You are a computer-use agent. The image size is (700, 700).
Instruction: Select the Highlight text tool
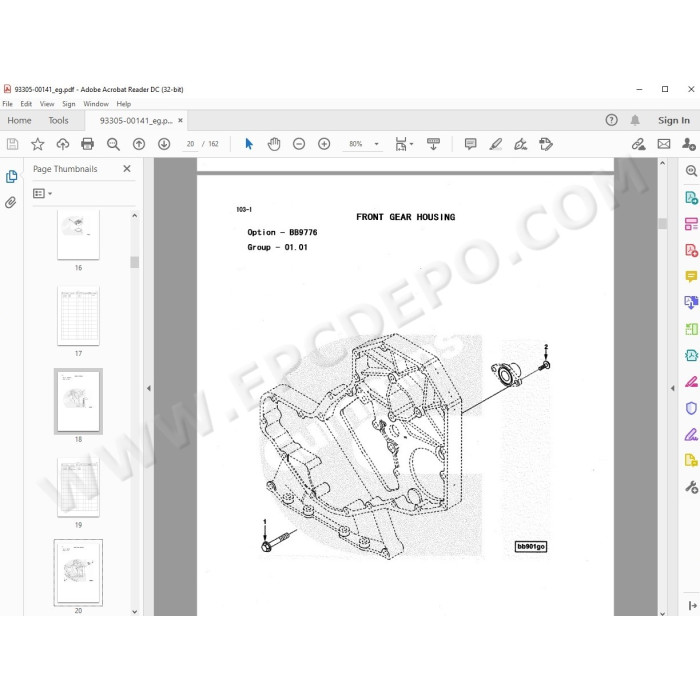(496, 144)
